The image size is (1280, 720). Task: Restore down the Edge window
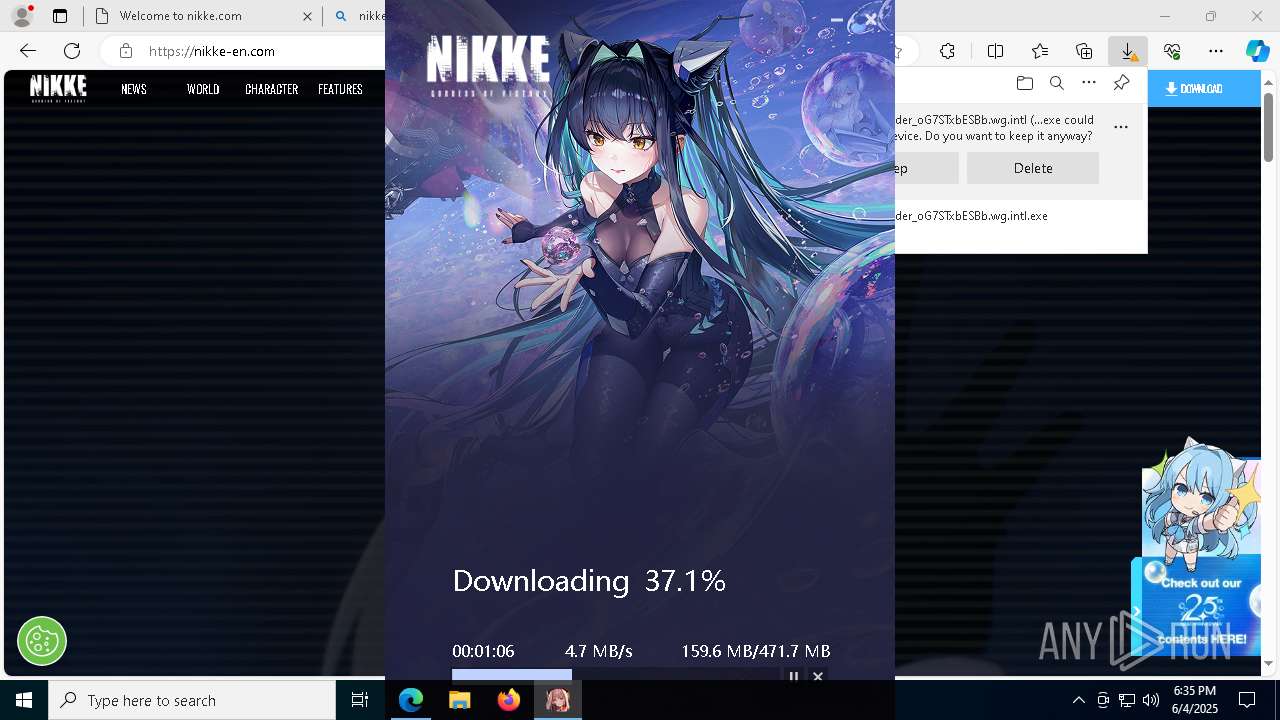click(1211, 16)
